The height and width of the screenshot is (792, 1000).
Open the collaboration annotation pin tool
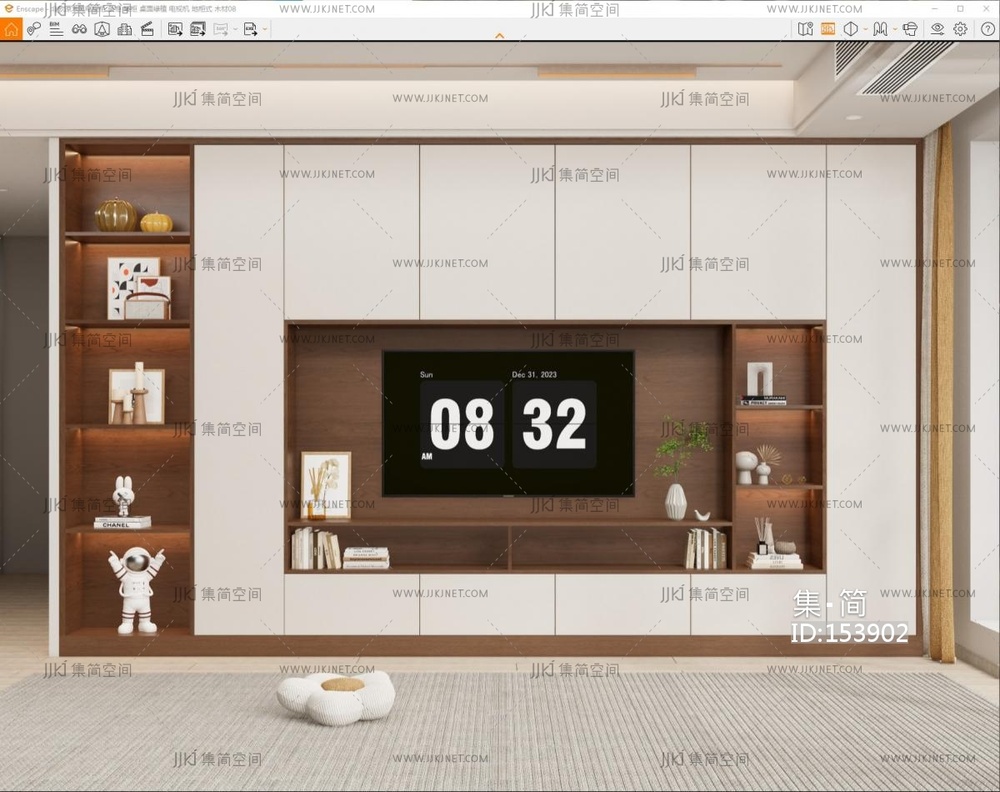(33, 29)
